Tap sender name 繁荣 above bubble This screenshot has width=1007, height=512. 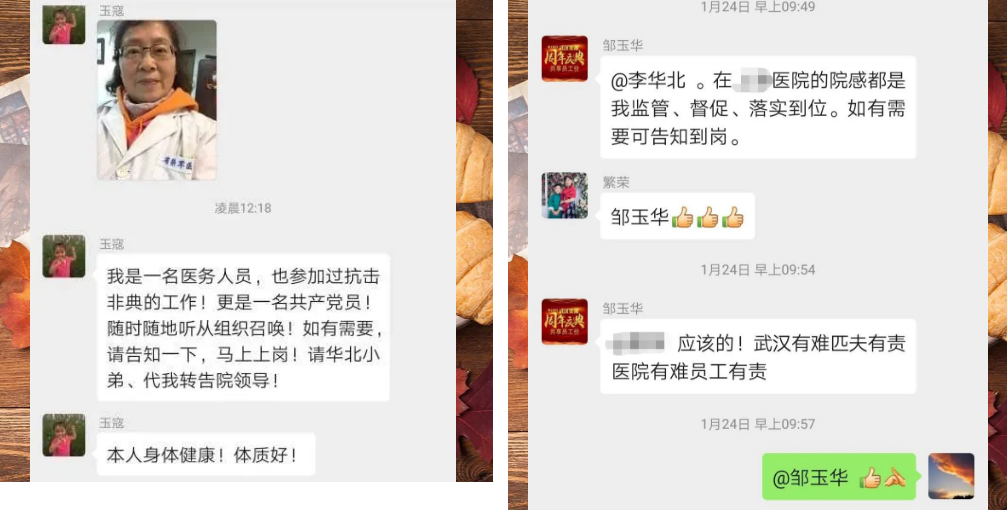point(616,182)
